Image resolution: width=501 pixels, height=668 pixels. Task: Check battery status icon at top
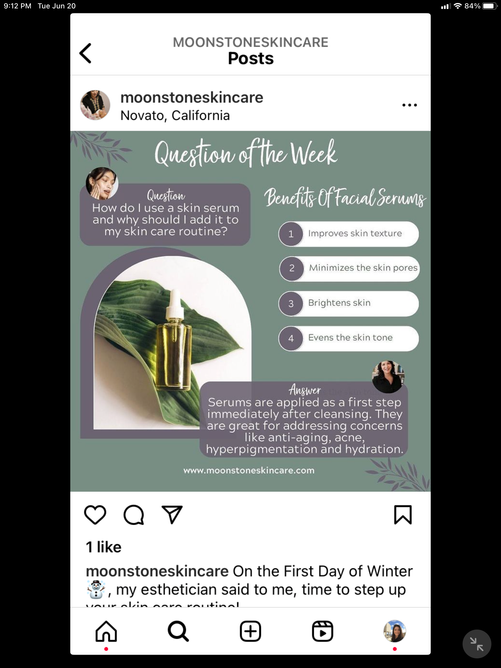pos(490,6)
